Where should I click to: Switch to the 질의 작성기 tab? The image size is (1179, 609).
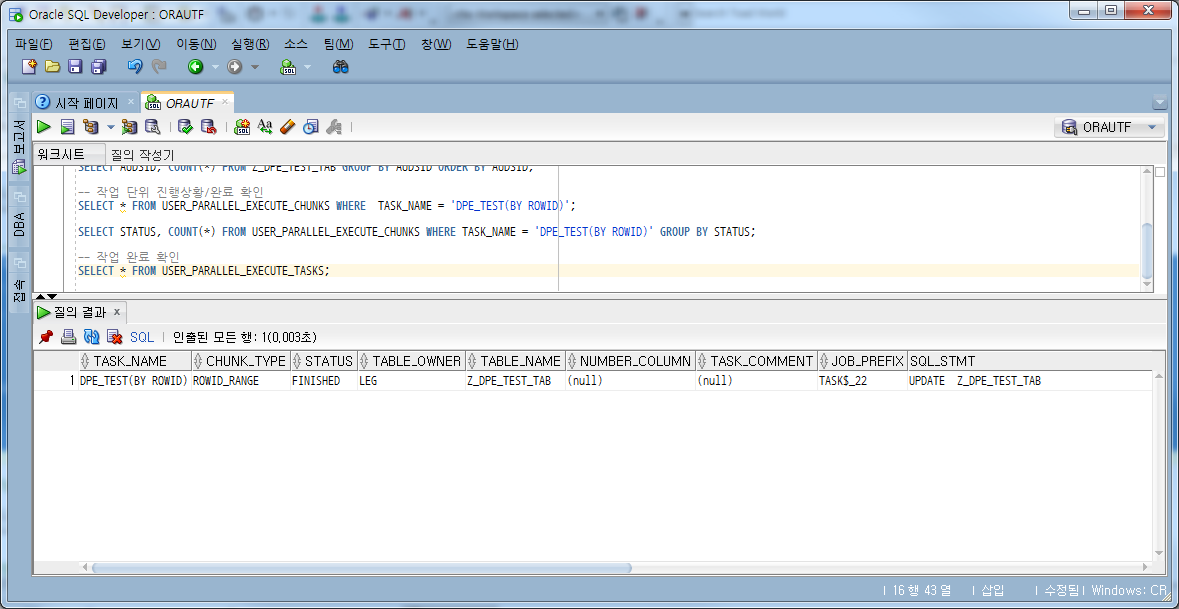tap(142, 155)
